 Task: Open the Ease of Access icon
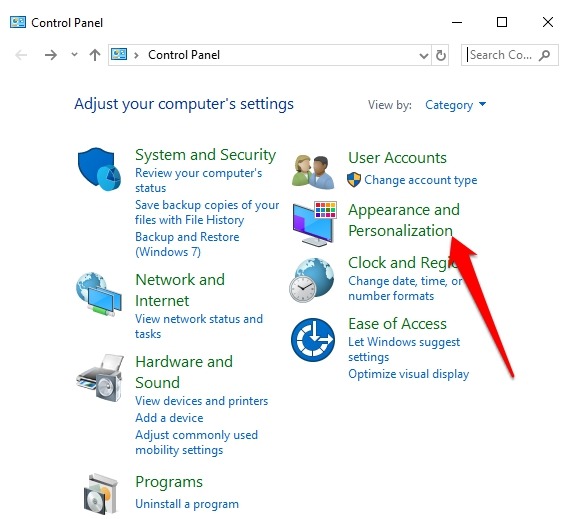pos(313,340)
